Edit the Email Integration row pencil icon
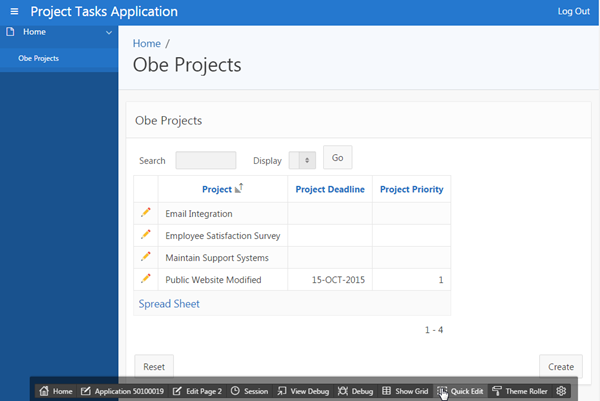The width and height of the screenshot is (600, 401). pyautogui.click(x=146, y=213)
